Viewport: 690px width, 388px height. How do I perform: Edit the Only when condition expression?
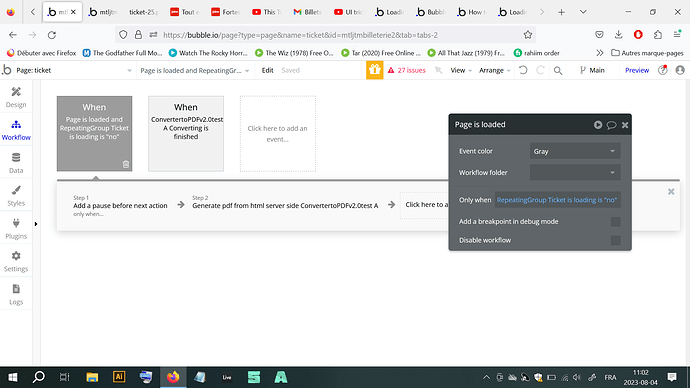(x=557, y=200)
